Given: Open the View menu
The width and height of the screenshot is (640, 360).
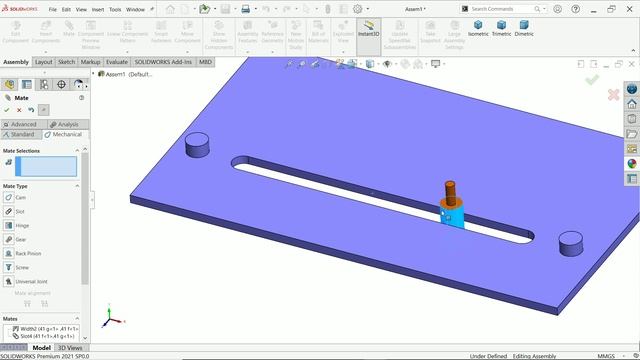Looking at the screenshot, I should click(x=81, y=9).
